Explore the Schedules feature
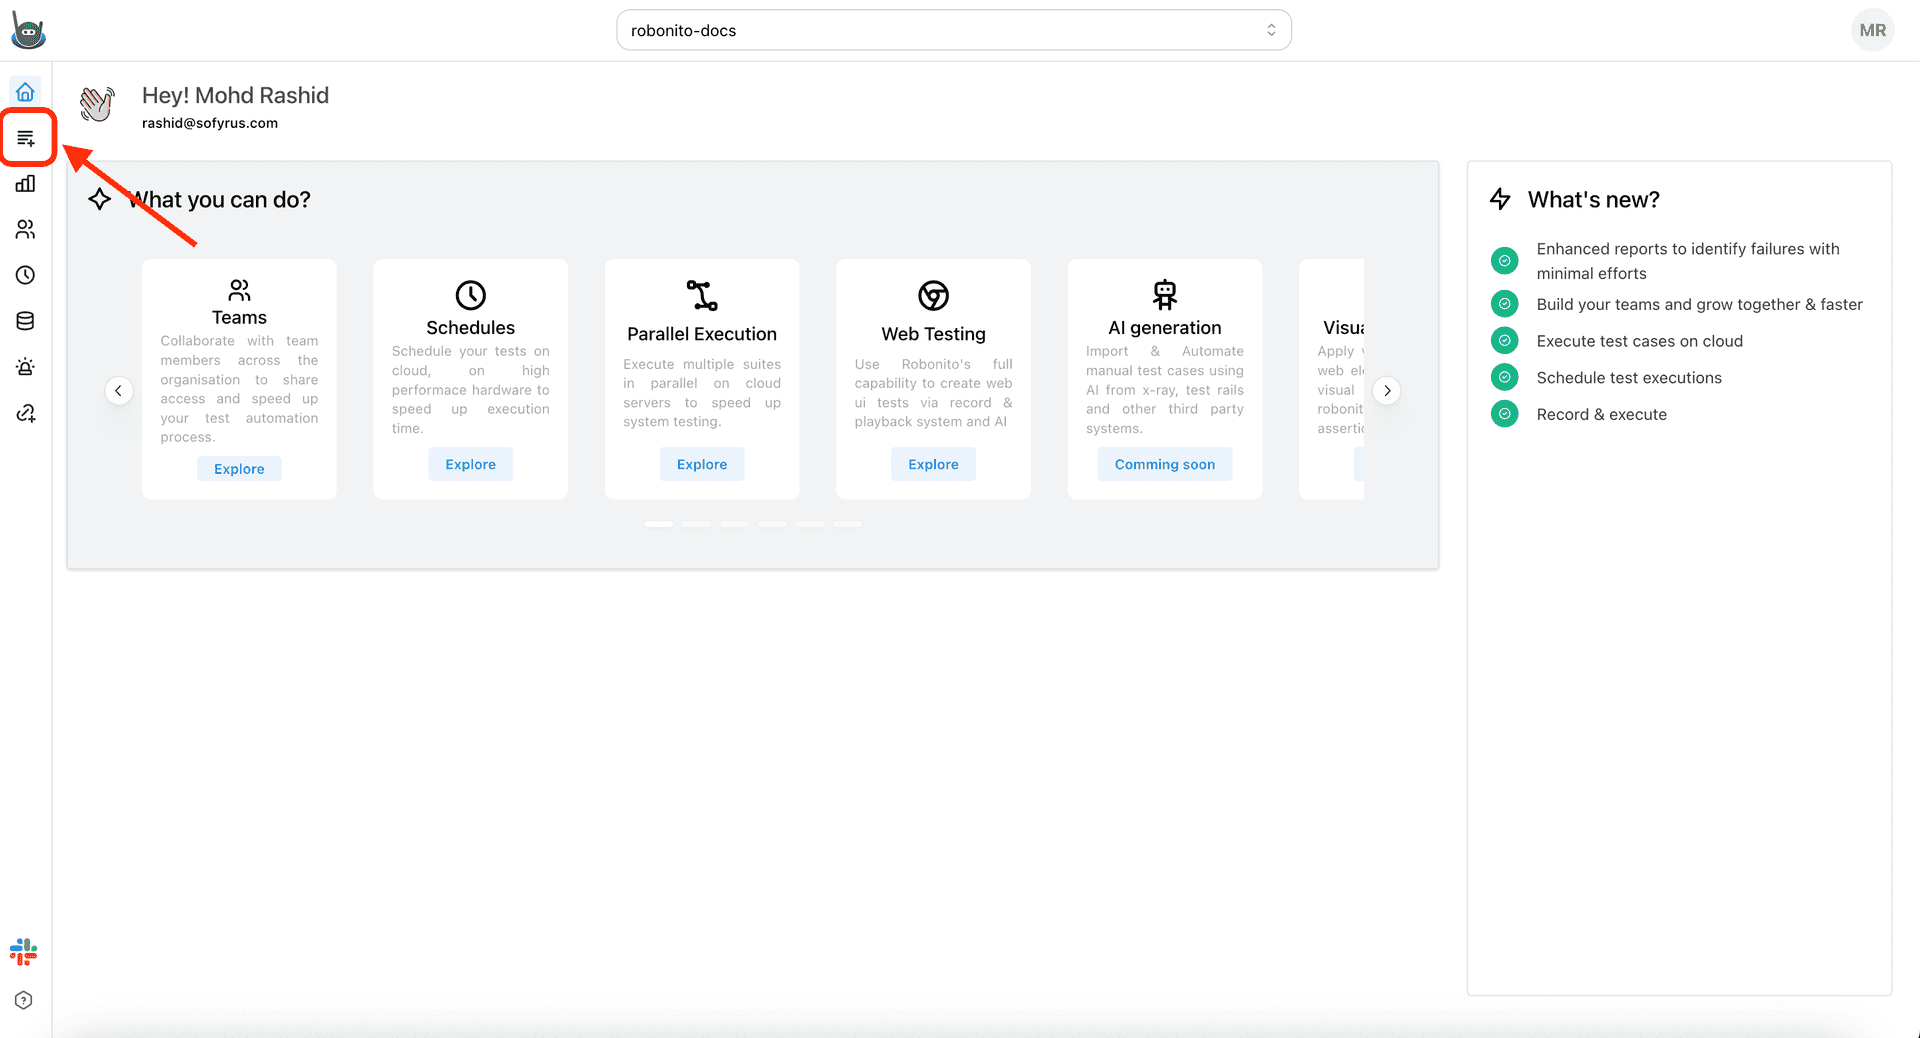Viewport: 1920px width, 1038px height. point(470,464)
